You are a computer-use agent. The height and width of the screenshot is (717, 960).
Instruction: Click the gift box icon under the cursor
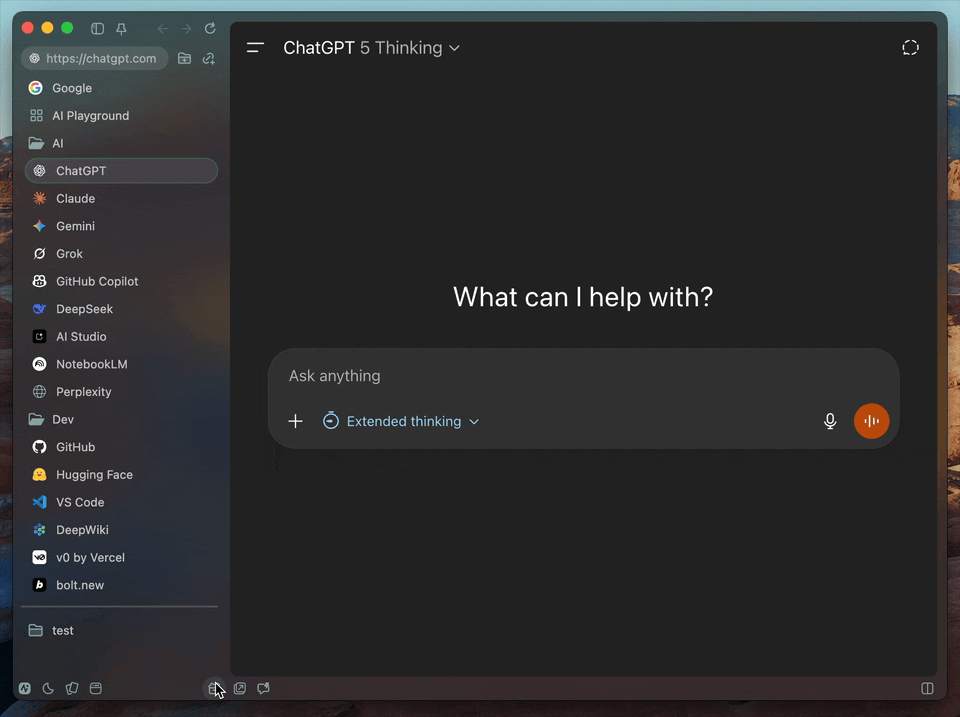(x=214, y=689)
